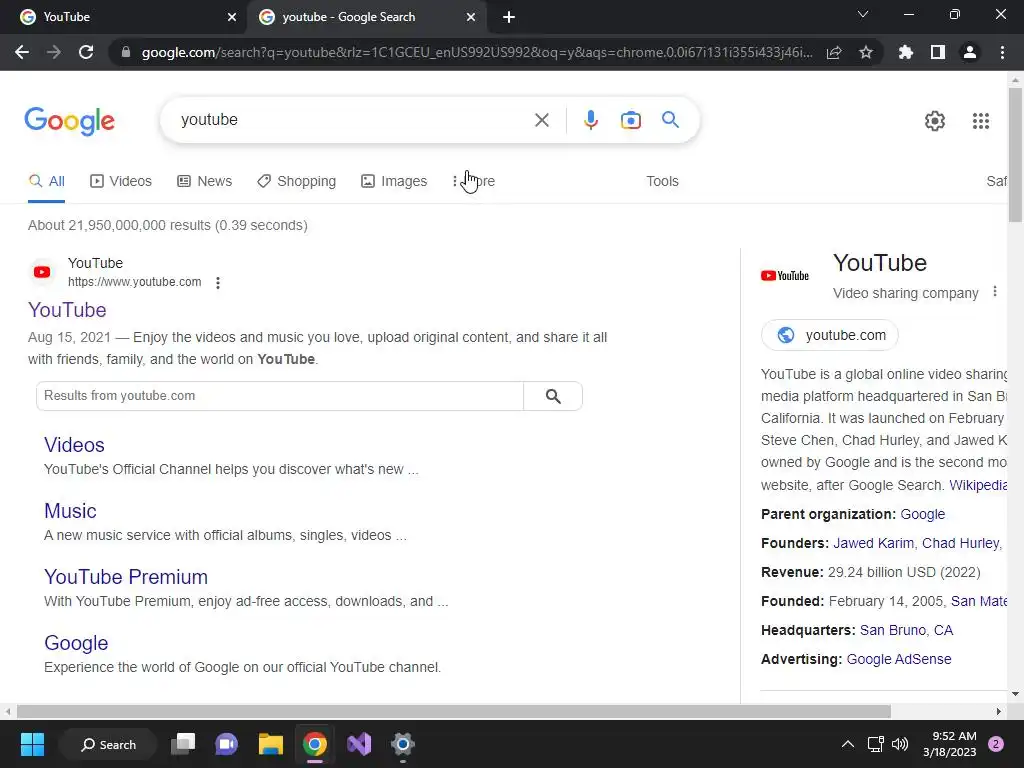Open the Music sitelink

70,511
